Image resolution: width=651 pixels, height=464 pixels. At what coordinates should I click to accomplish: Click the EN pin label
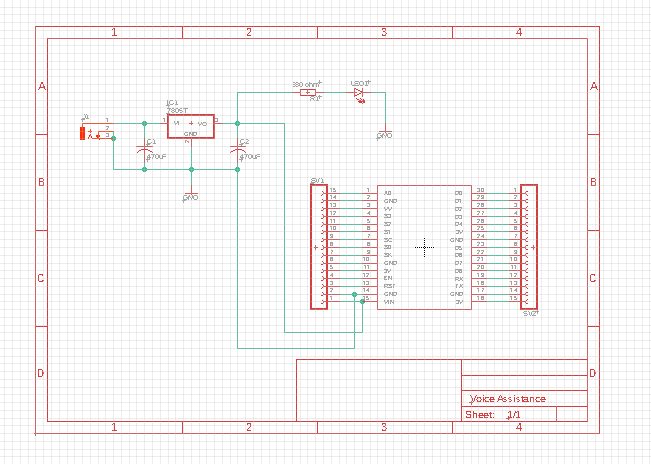[x=388, y=278]
